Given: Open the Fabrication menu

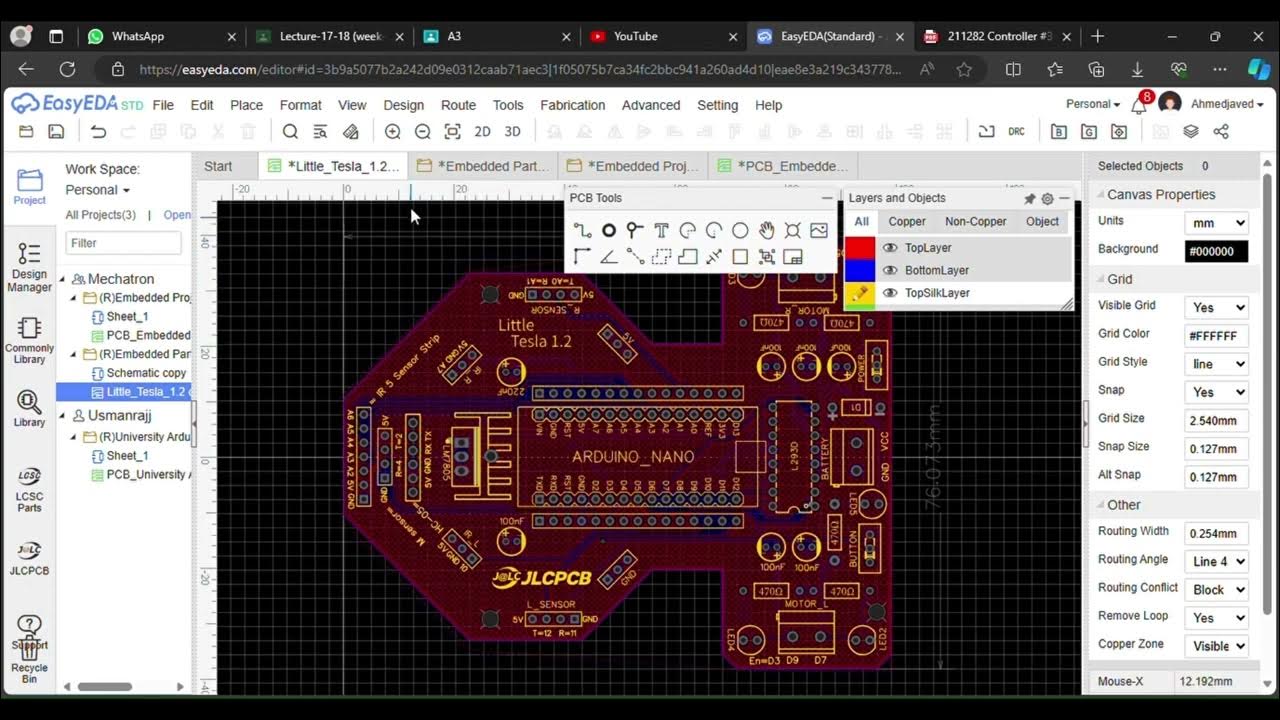Looking at the screenshot, I should pyautogui.click(x=572, y=105).
